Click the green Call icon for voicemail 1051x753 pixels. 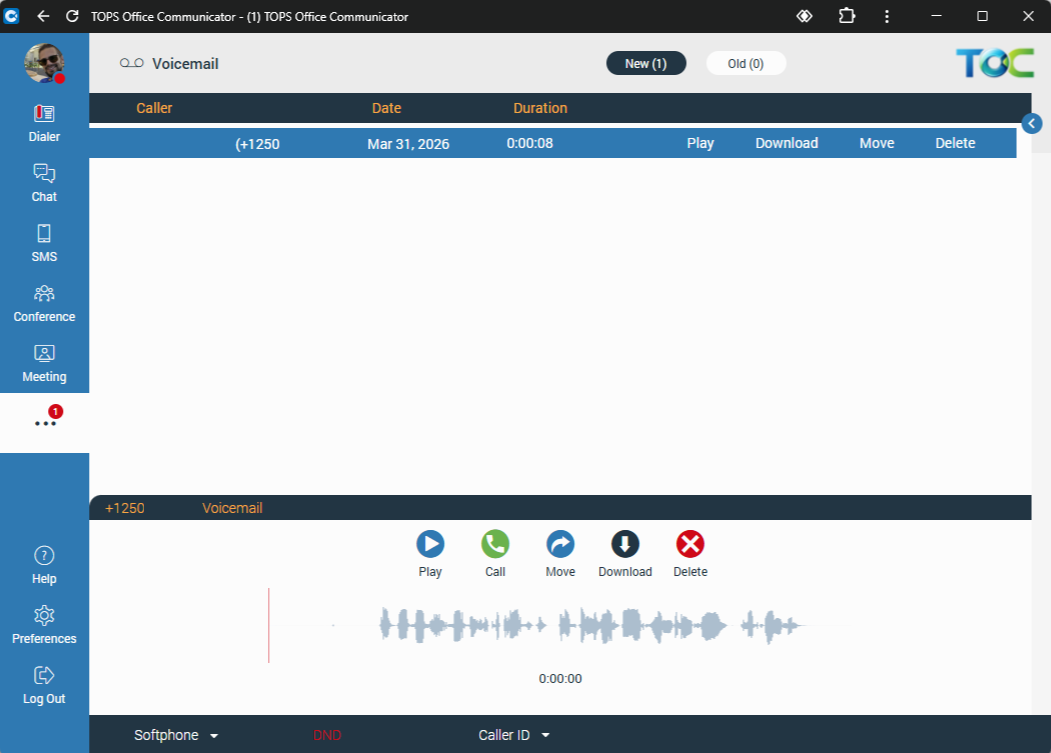pyautogui.click(x=495, y=544)
